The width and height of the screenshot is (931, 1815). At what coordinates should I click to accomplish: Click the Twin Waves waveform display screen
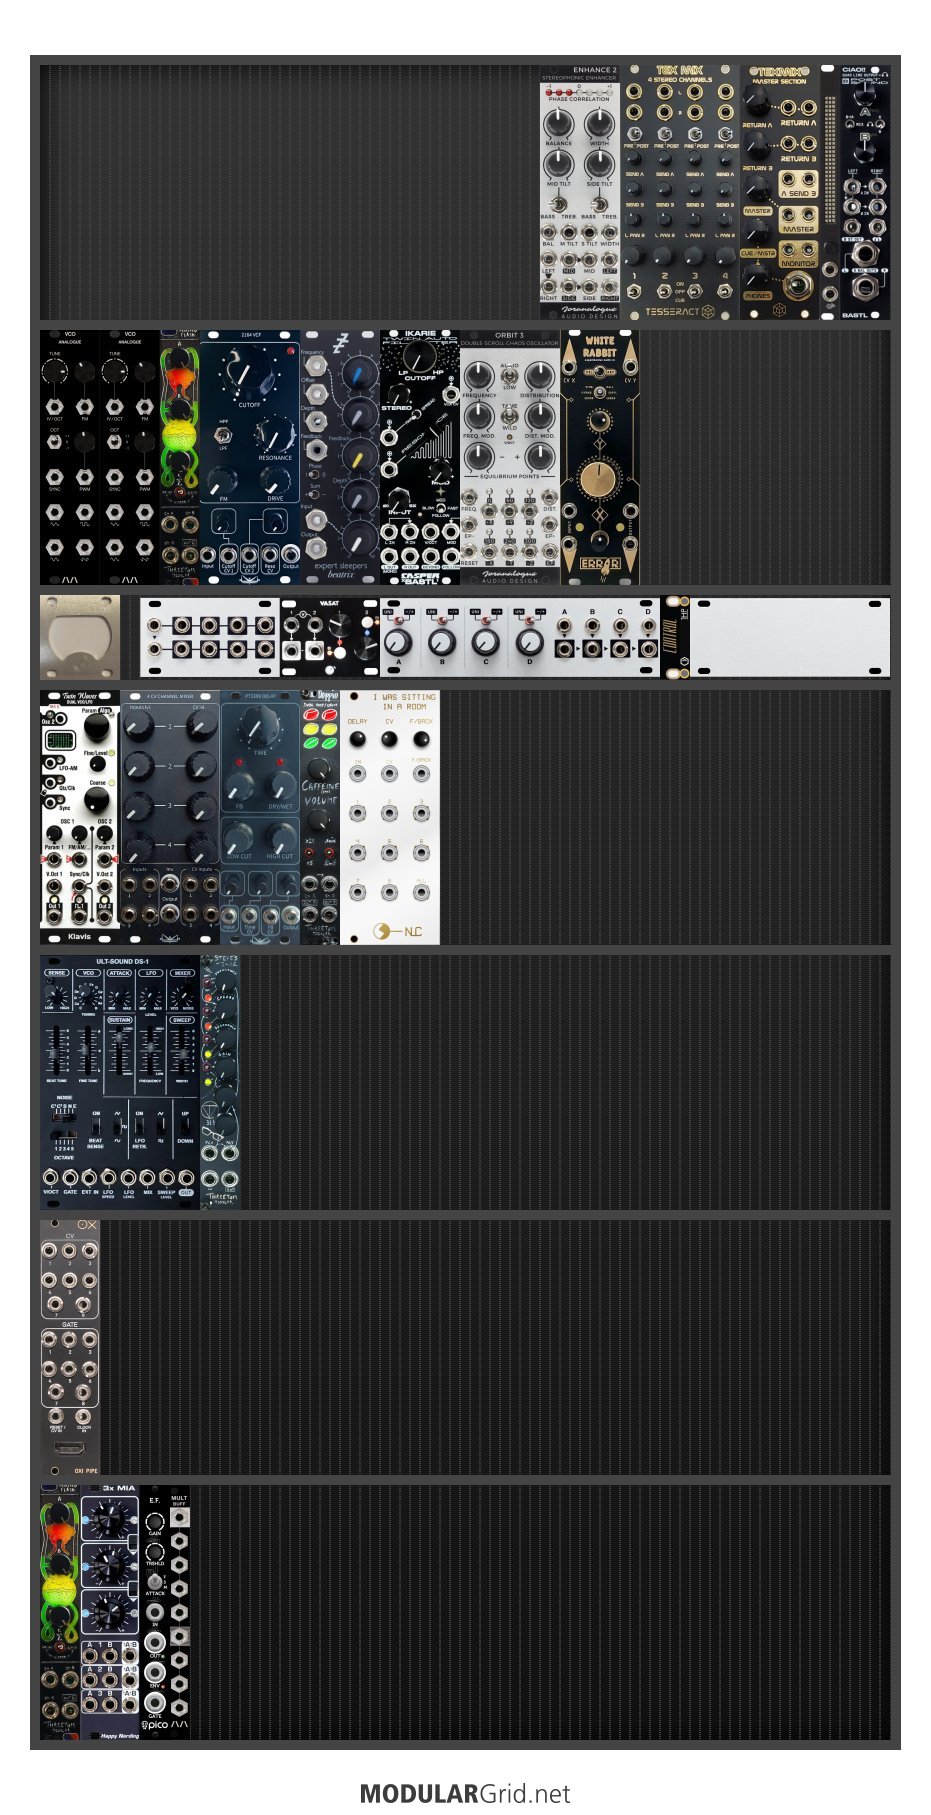click(62, 741)
